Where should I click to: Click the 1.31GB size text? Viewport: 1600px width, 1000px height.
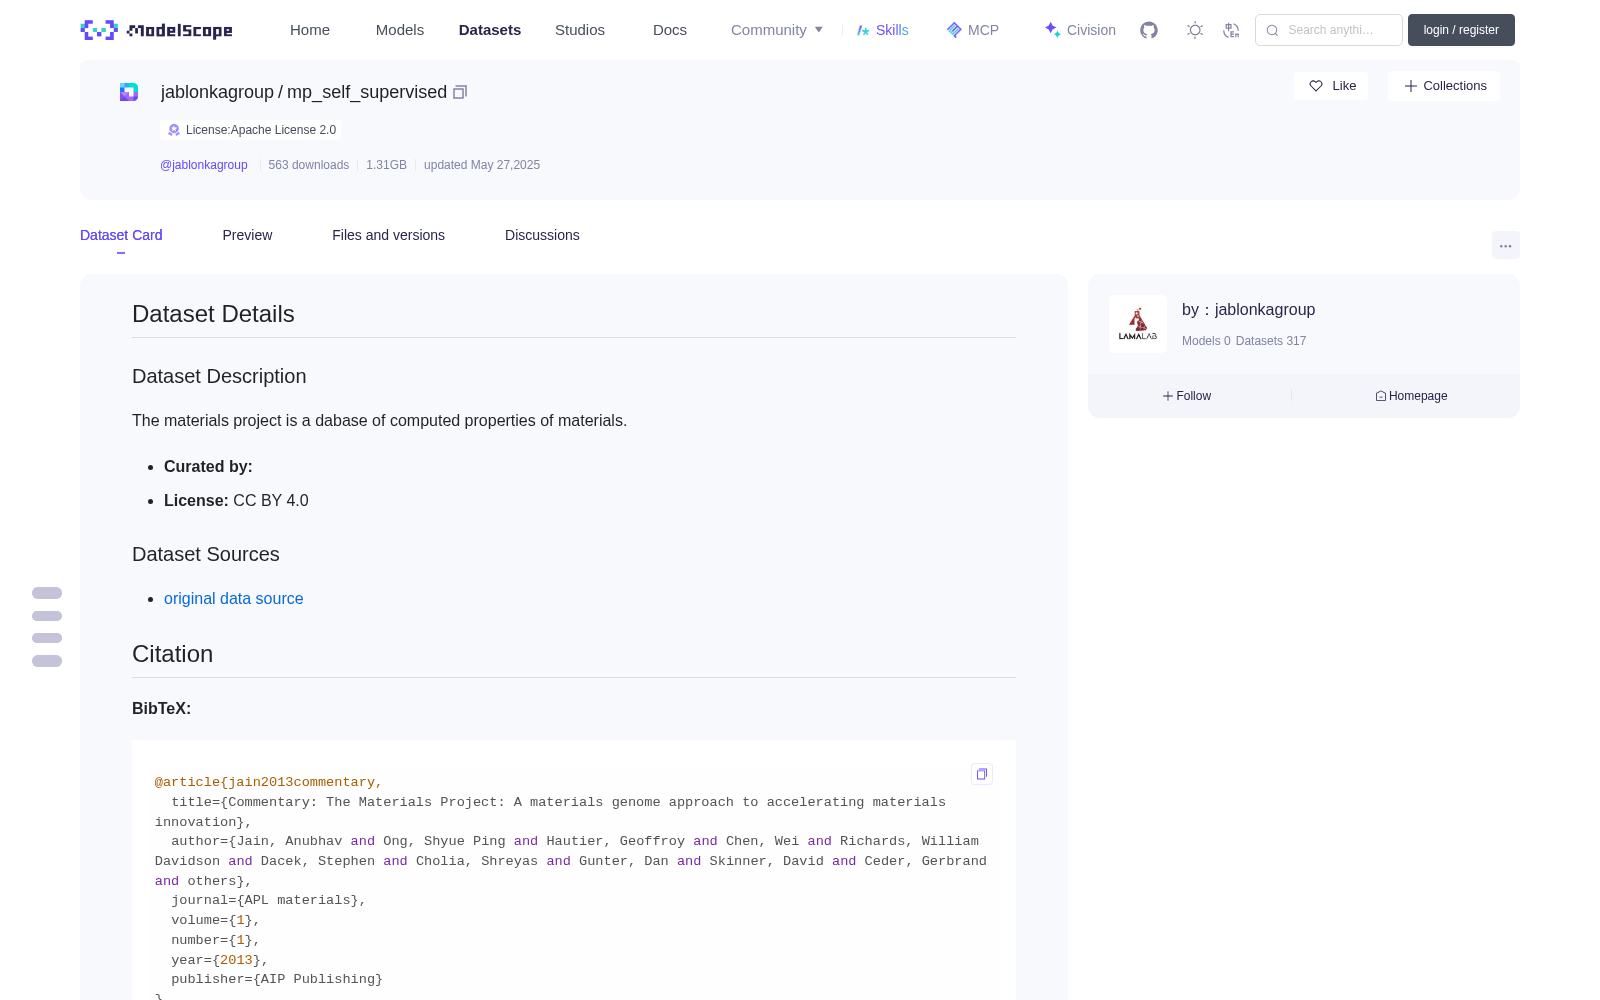(386, 165)
